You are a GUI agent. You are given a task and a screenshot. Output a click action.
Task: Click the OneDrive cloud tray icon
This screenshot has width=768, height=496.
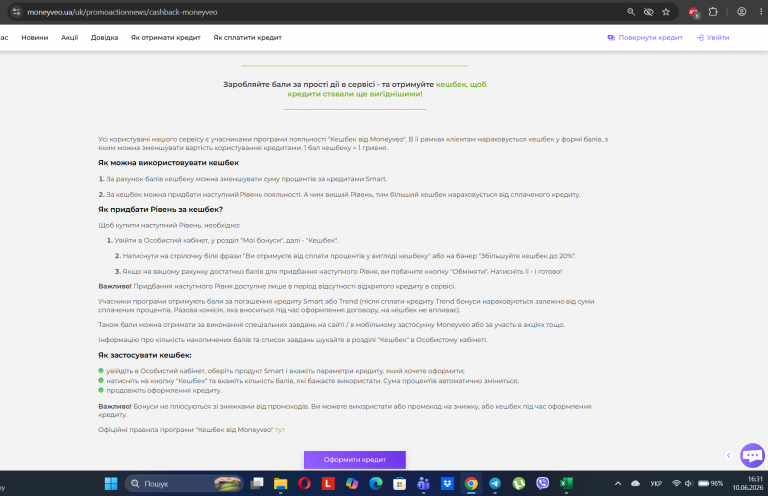pyautogui.click(x=636, y=484)
